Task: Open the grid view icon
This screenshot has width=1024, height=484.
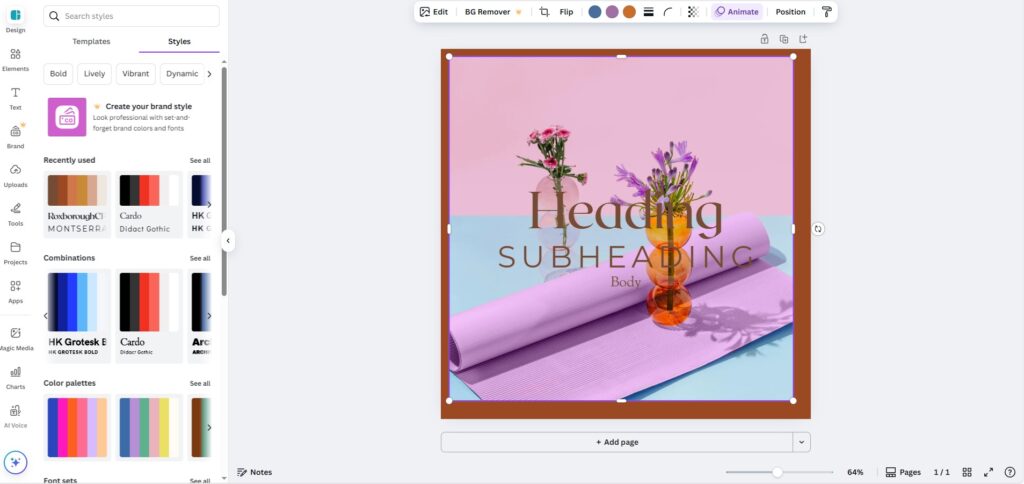Action: (967, 472)
